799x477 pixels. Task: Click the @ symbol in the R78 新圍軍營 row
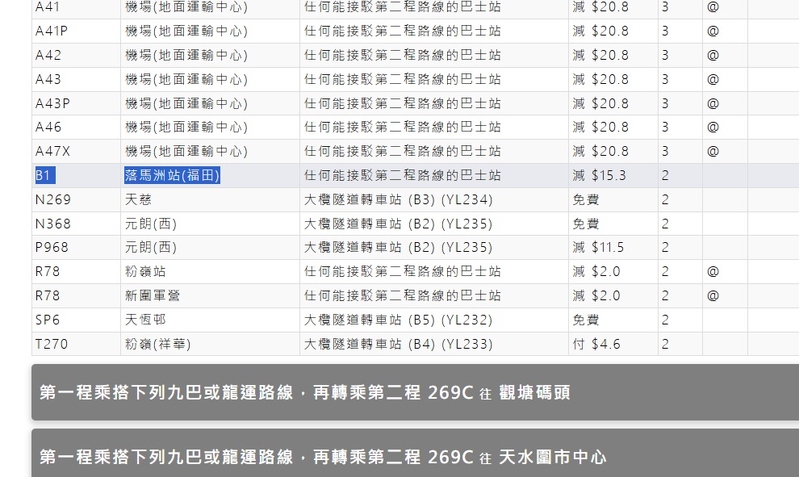(x=713, y=295)
